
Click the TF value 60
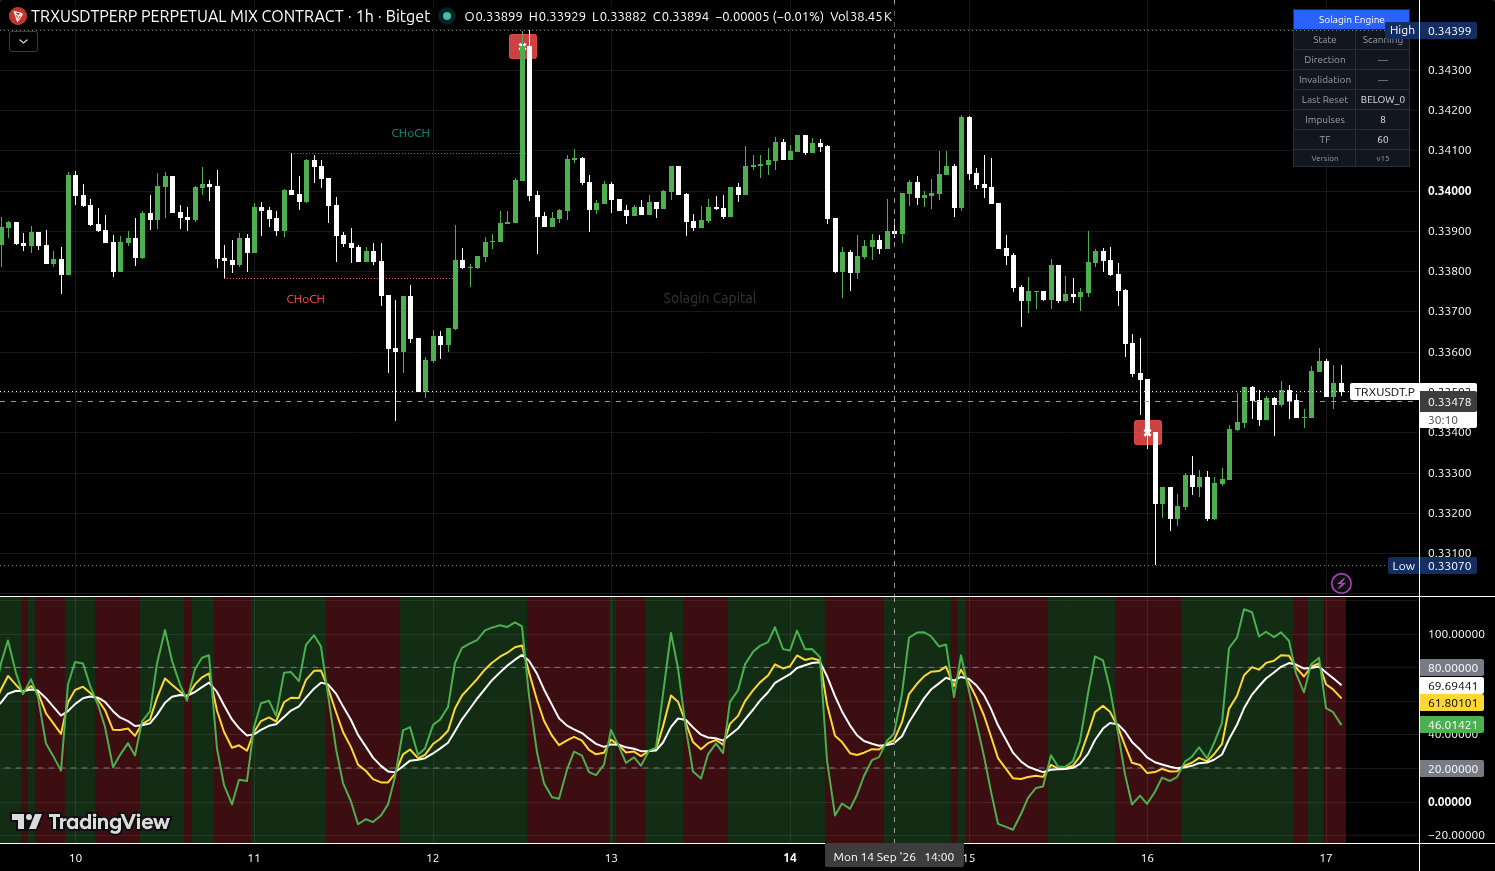pos(1383,140)
